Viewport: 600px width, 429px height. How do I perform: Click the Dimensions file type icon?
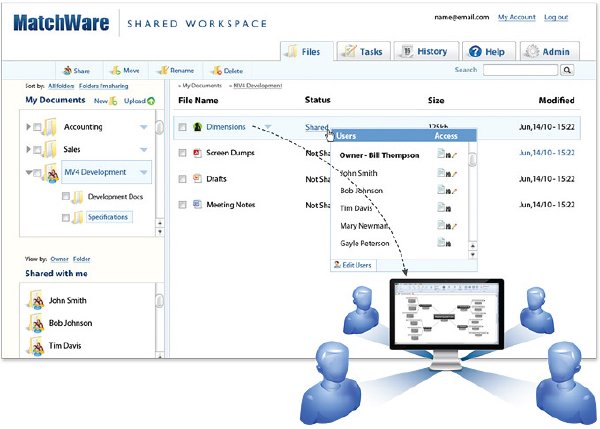(197, 127)
